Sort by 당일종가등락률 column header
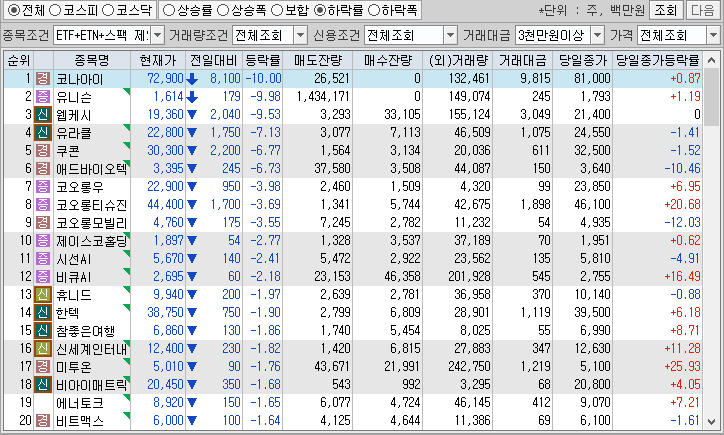The image size is (724, 435). [x=658, y=60]
